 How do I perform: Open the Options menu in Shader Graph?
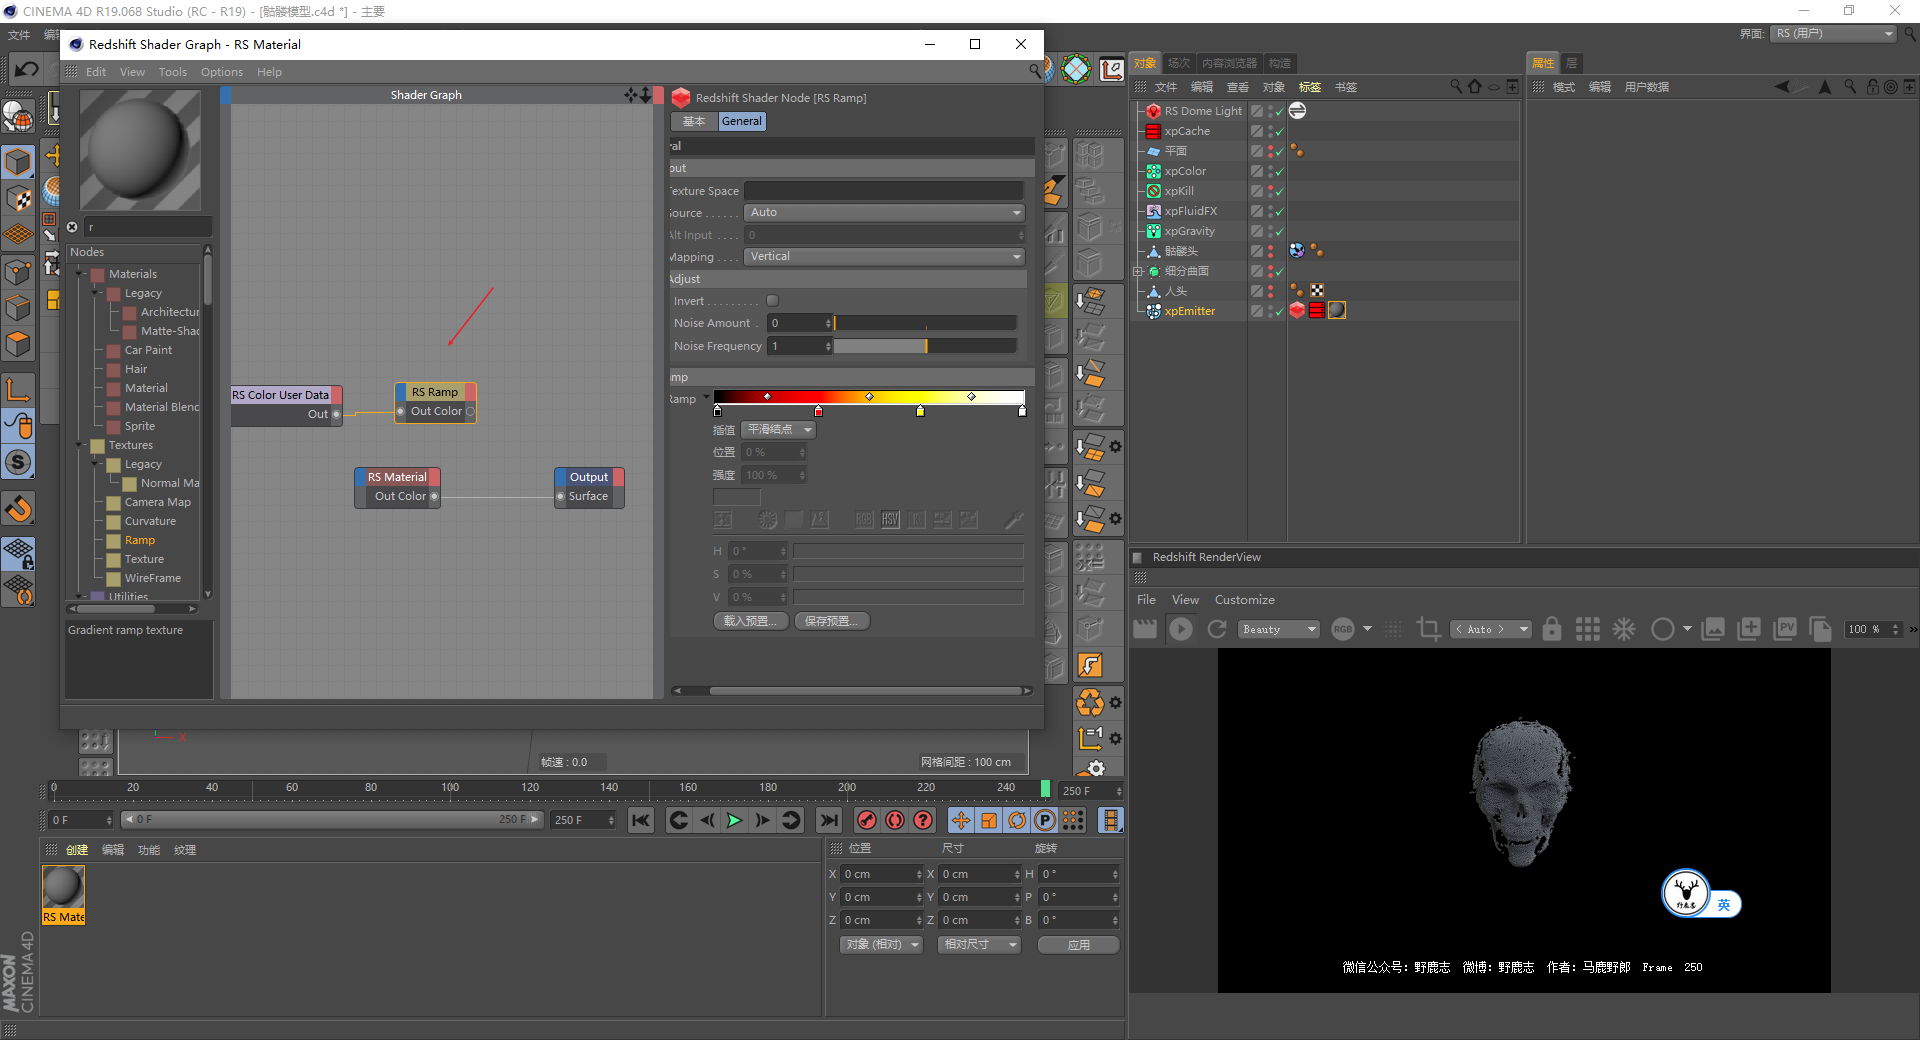tap(222, 72)
